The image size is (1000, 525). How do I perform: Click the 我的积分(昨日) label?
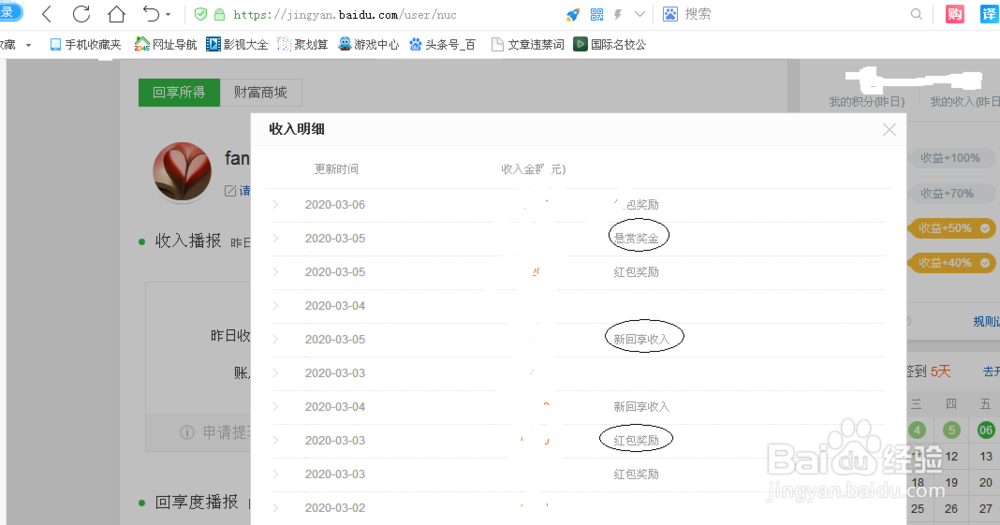(x=867, y=102)
